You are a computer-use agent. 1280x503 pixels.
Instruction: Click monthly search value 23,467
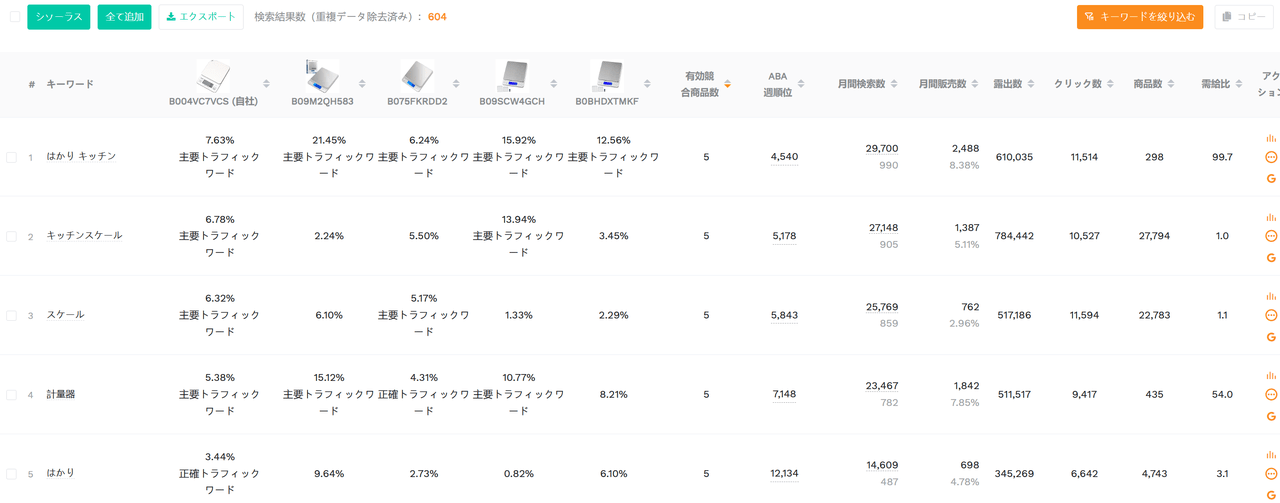tap(882, 385)
